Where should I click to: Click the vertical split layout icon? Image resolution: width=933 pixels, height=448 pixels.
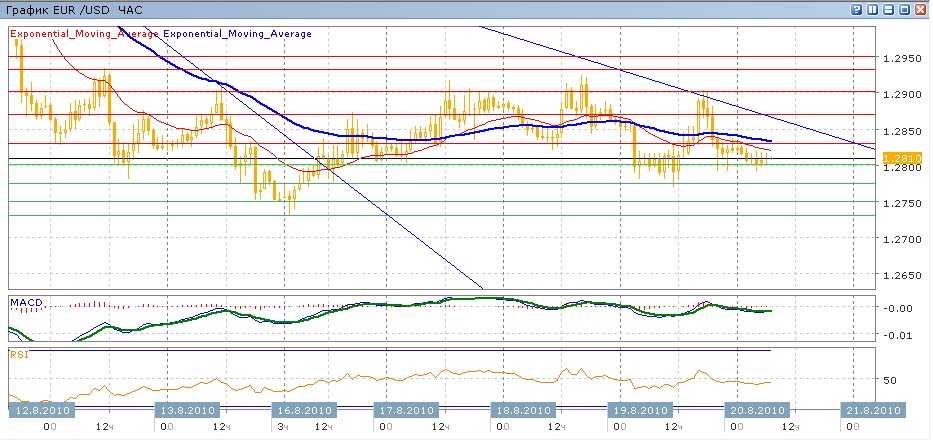click(873, 9)
